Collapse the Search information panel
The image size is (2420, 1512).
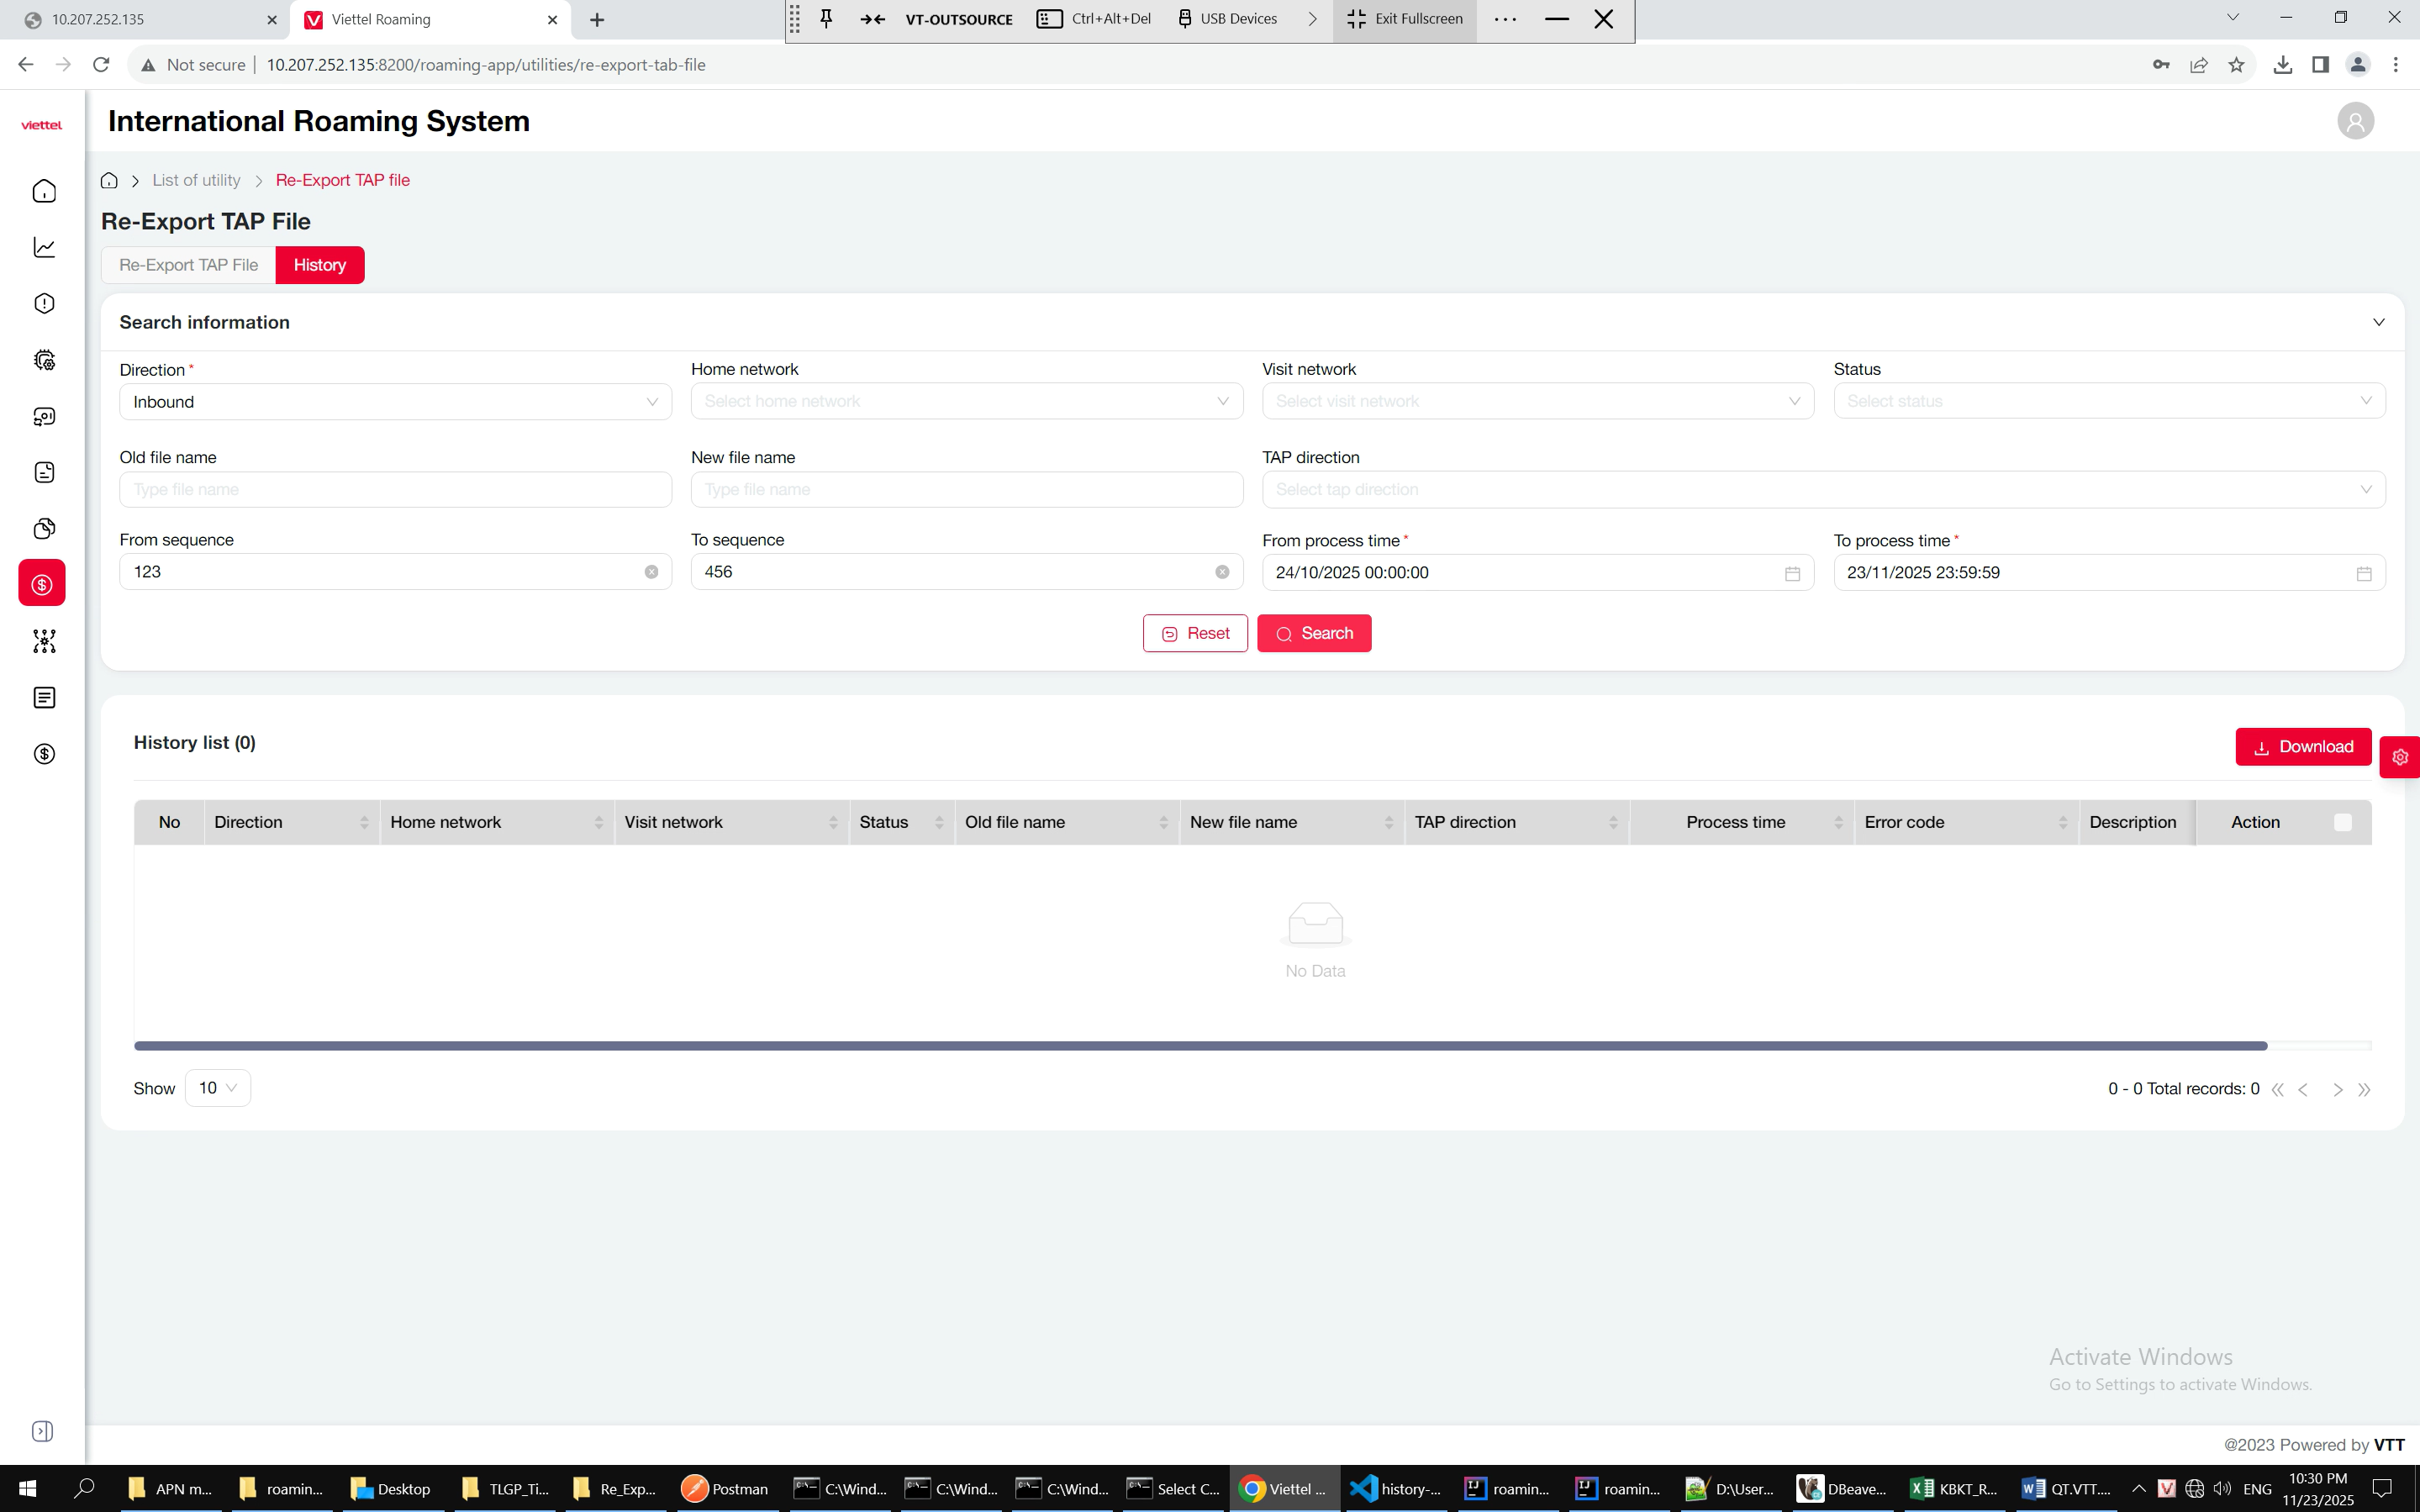(2378, 322)
